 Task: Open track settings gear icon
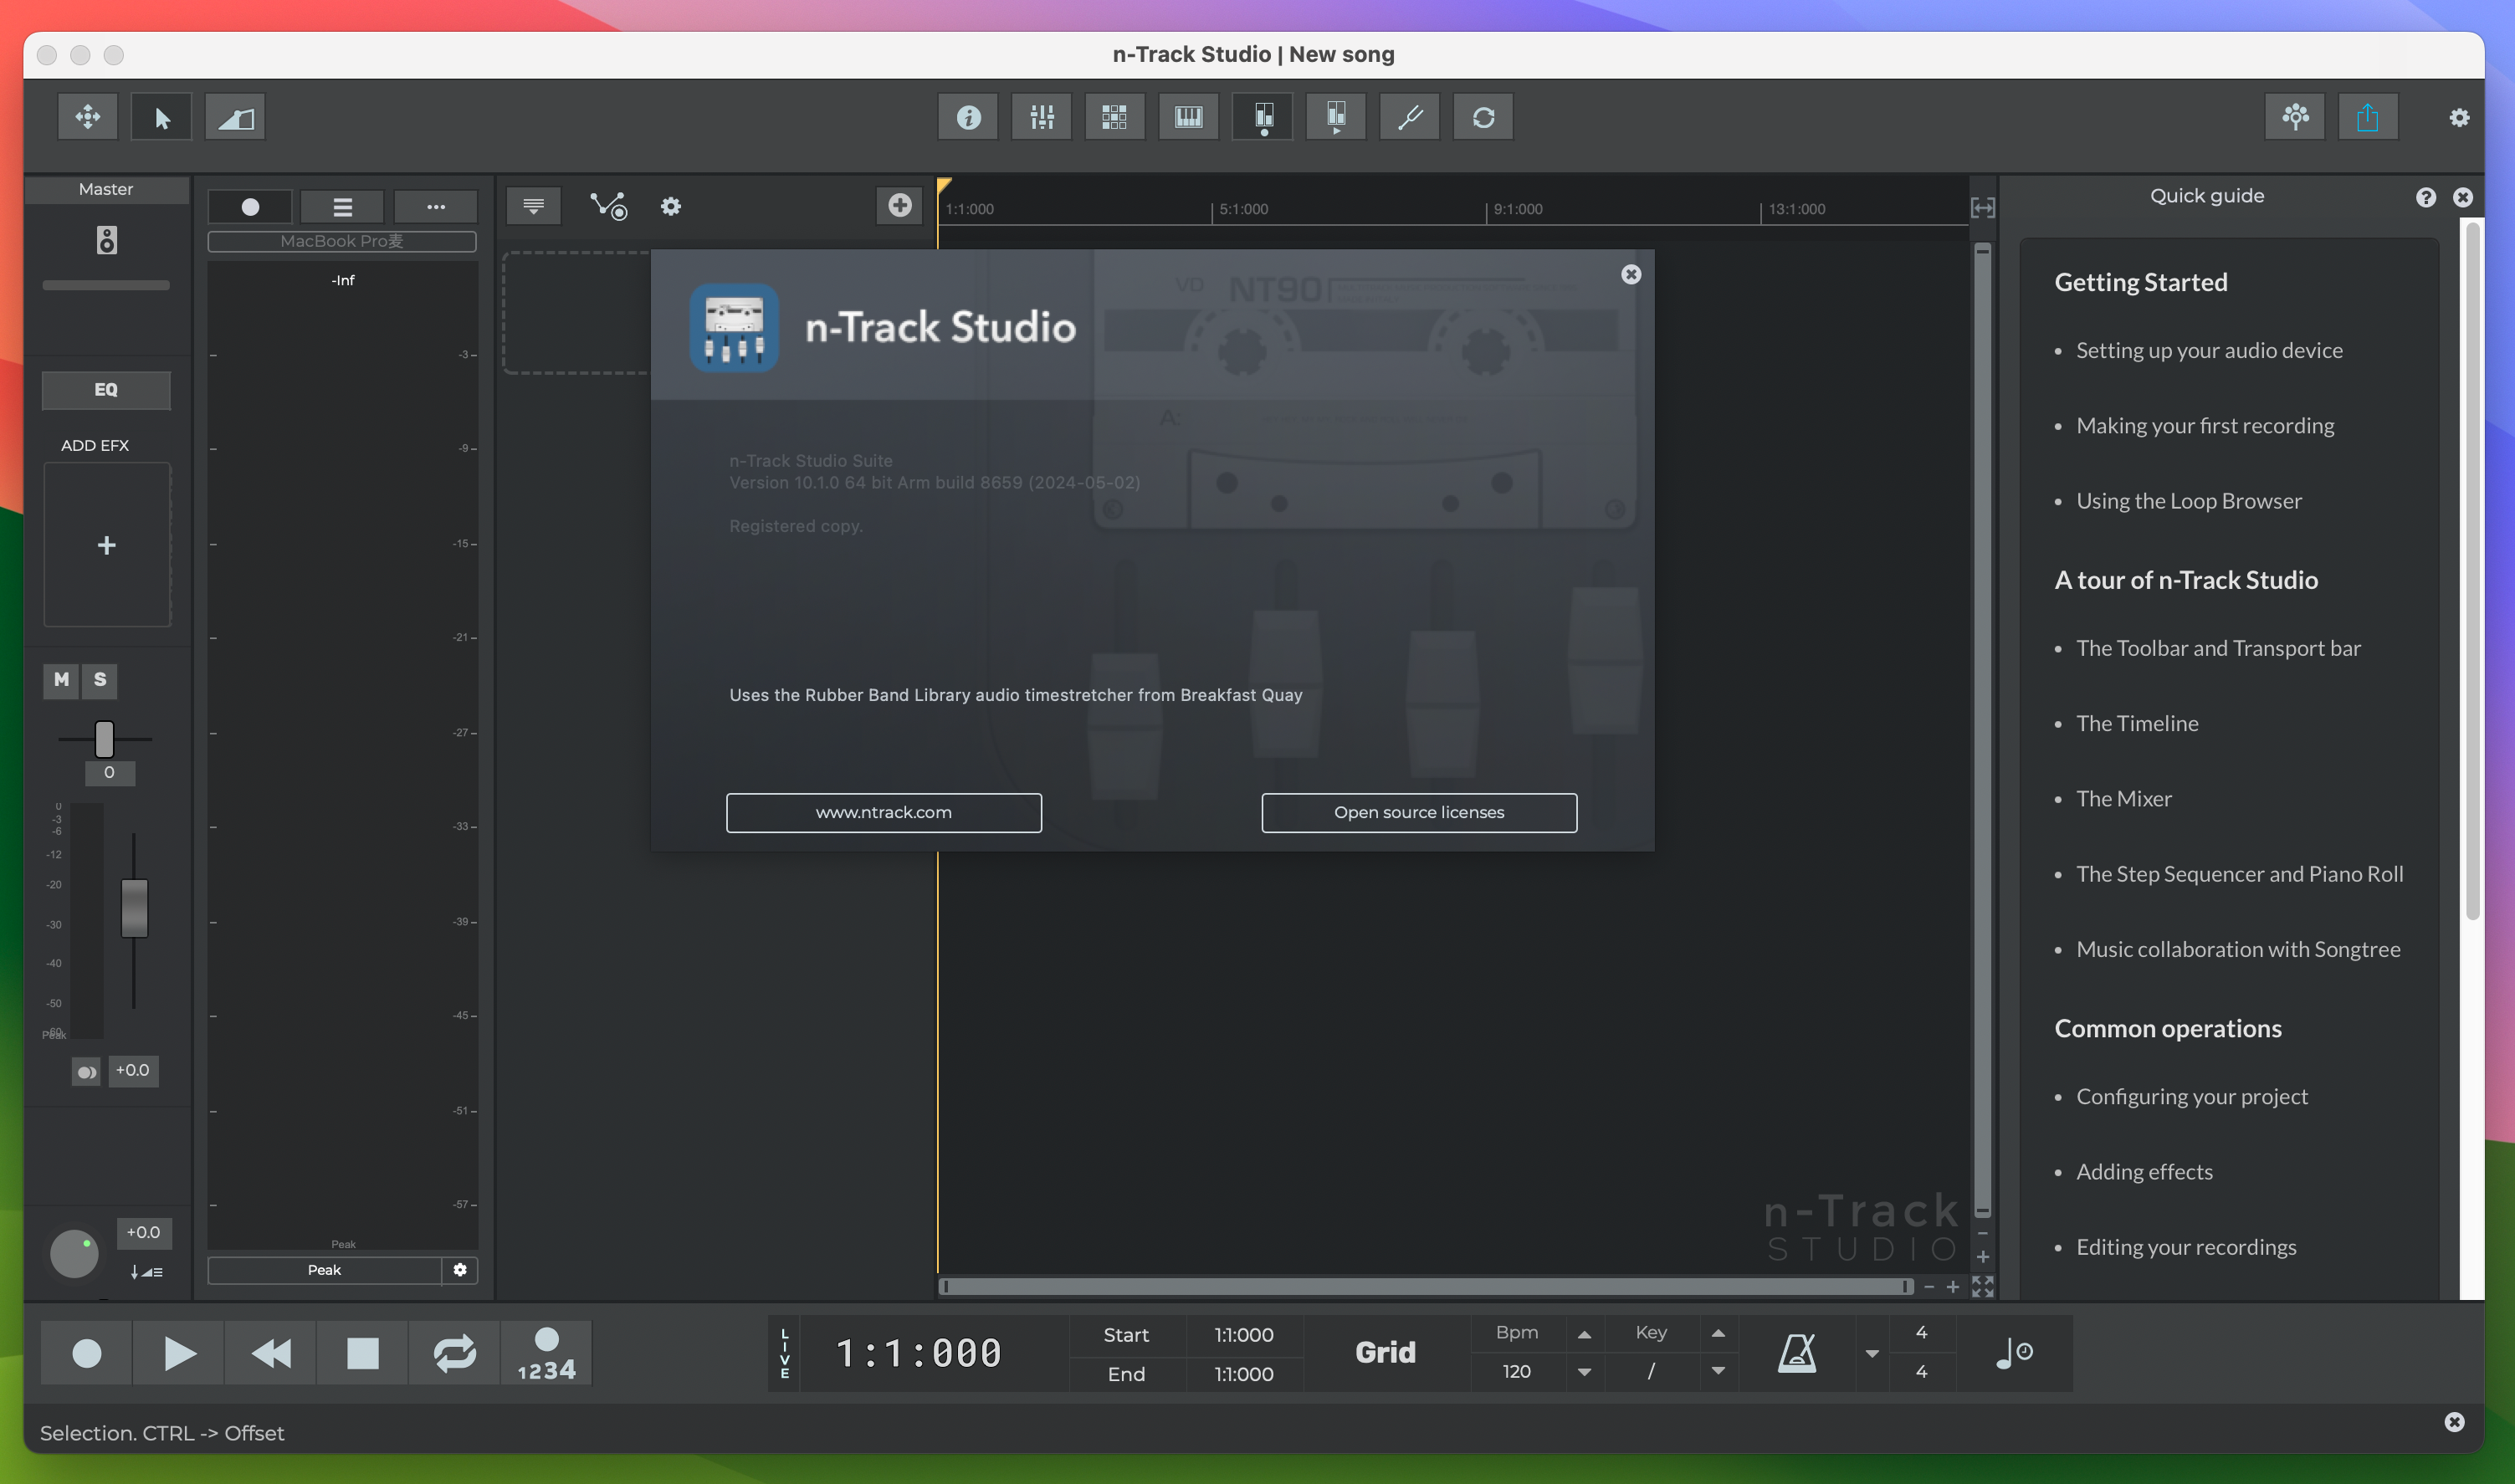(x=669, y=207)
